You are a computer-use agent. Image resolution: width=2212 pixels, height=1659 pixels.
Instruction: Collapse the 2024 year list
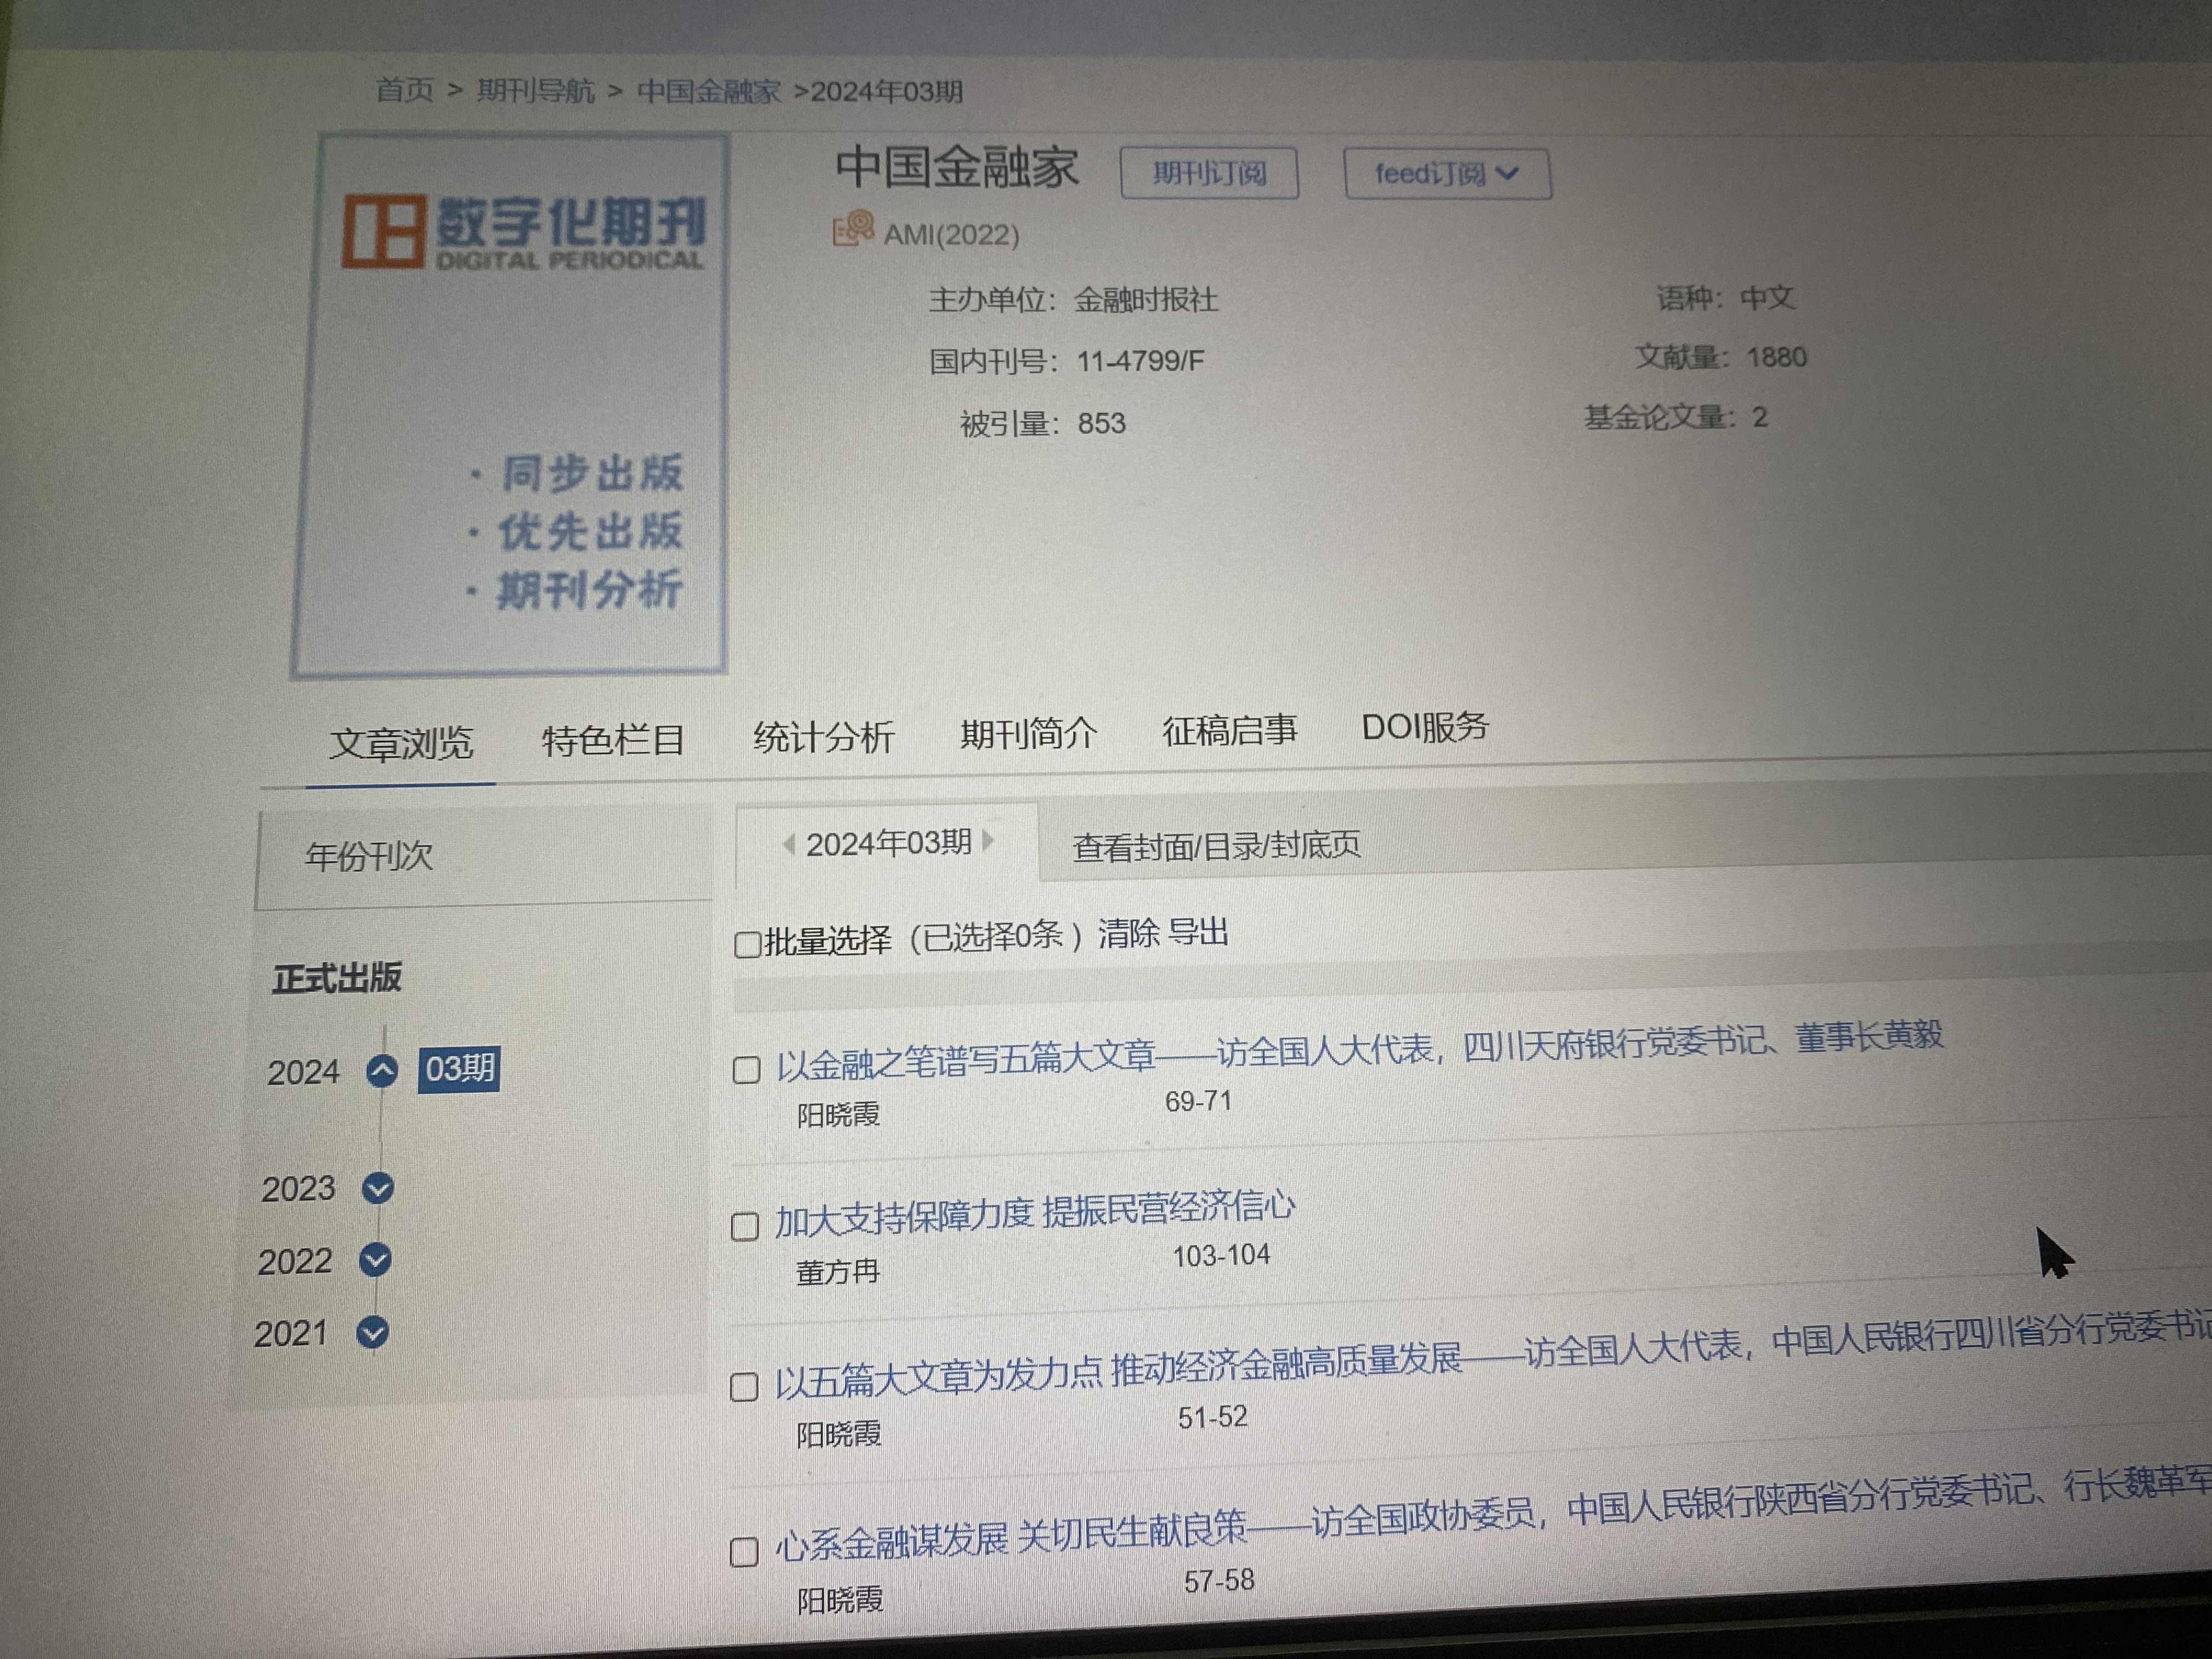click(x=381, y=1071)
